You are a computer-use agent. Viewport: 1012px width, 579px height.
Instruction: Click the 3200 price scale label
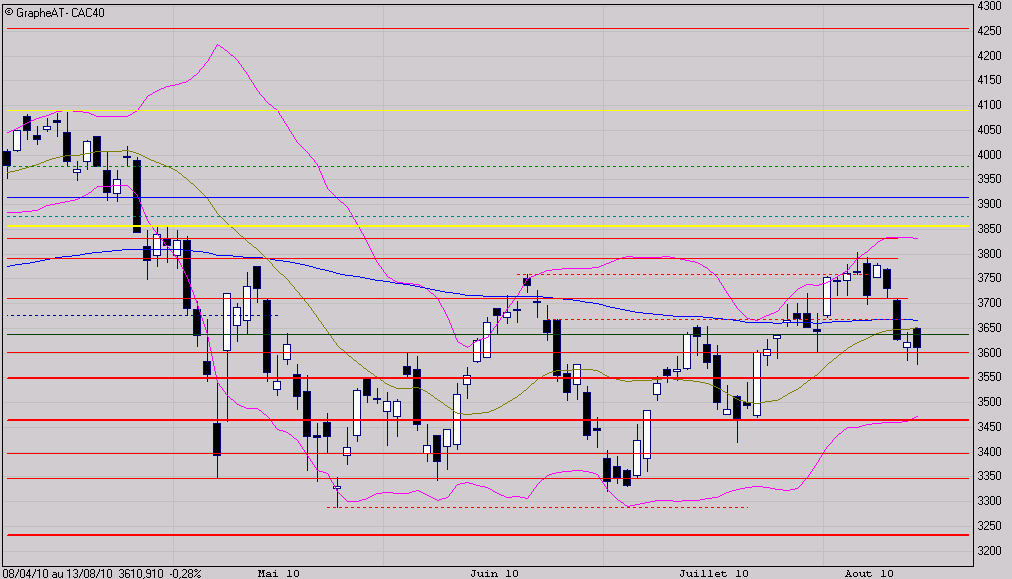tap(989, 551)
